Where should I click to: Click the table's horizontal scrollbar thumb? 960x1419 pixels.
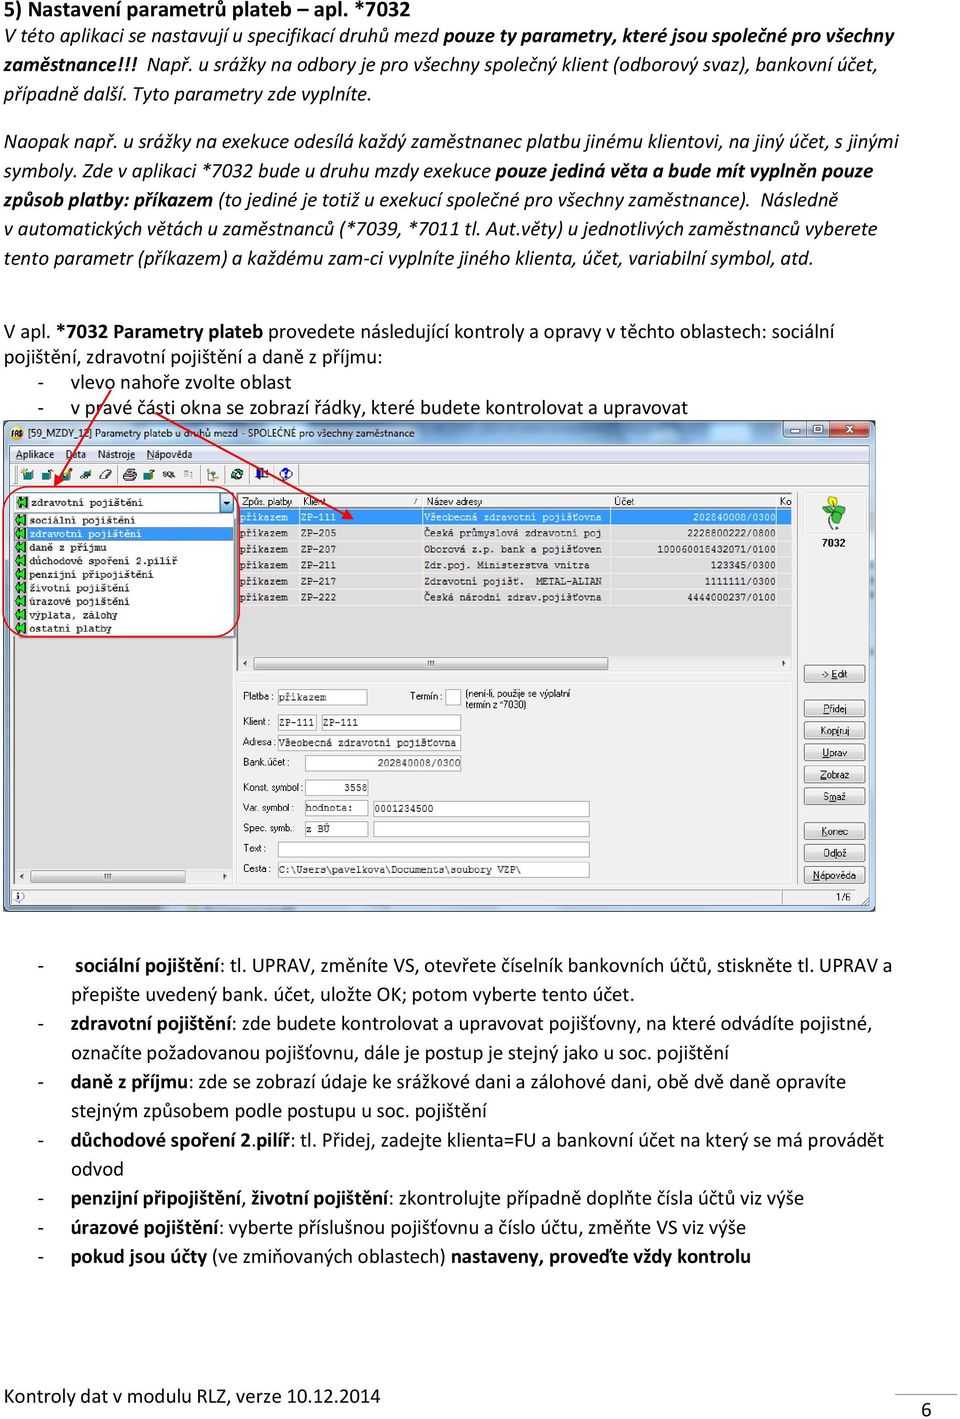tap(431, 663)
